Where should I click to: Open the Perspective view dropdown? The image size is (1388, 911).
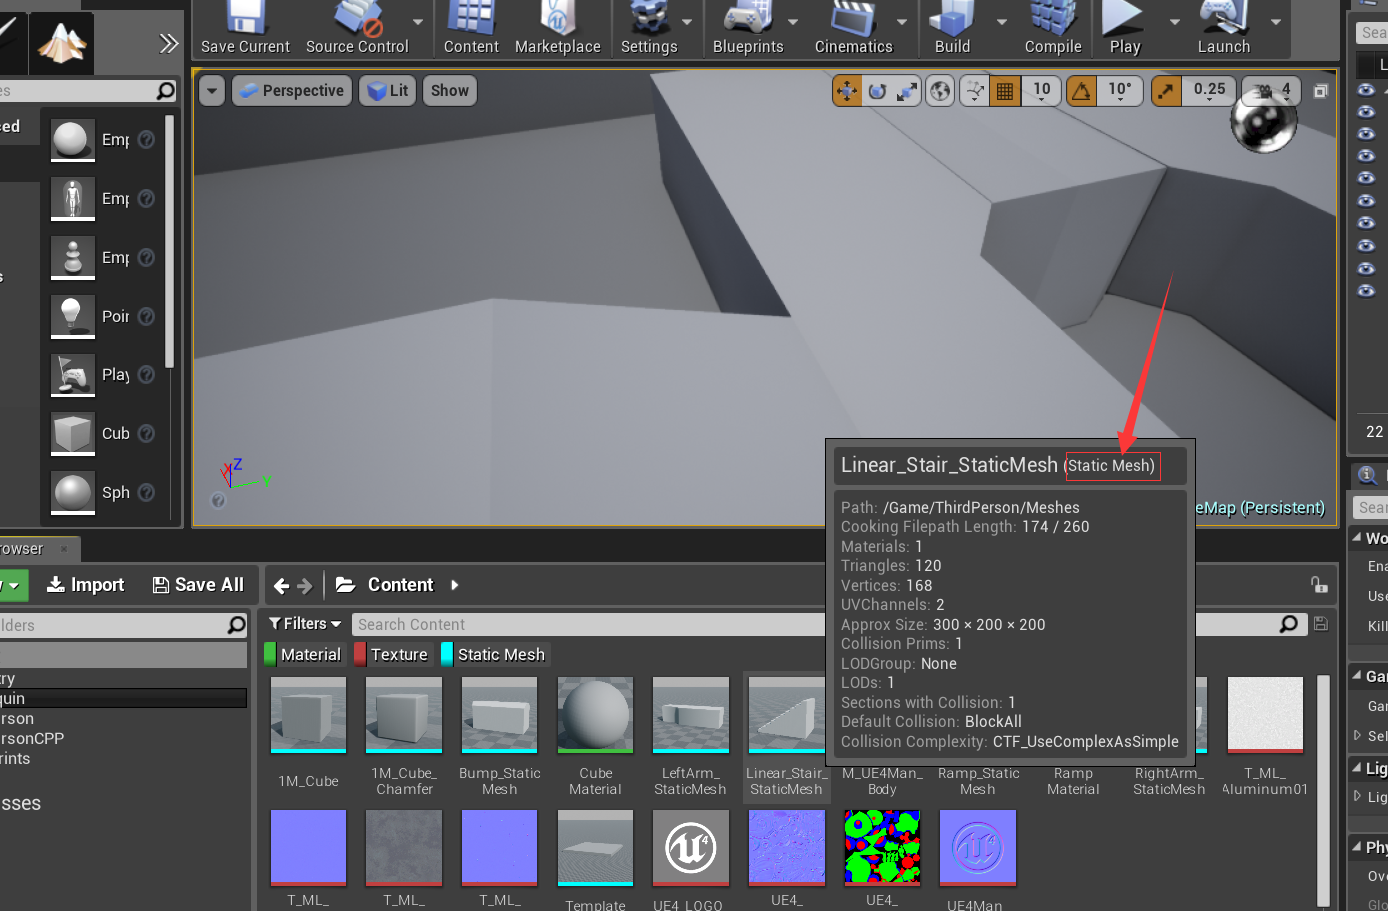(291, 90)
